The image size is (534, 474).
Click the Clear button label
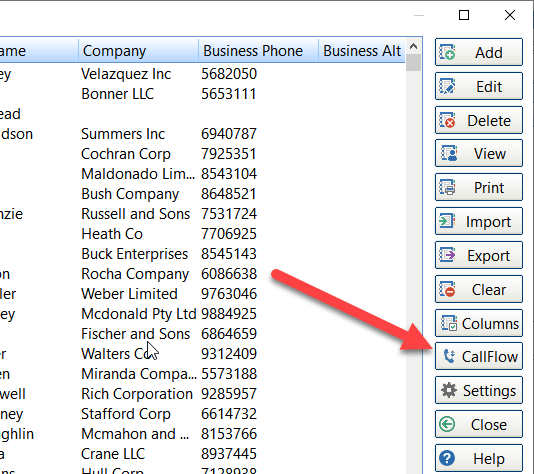coord(489,290)
